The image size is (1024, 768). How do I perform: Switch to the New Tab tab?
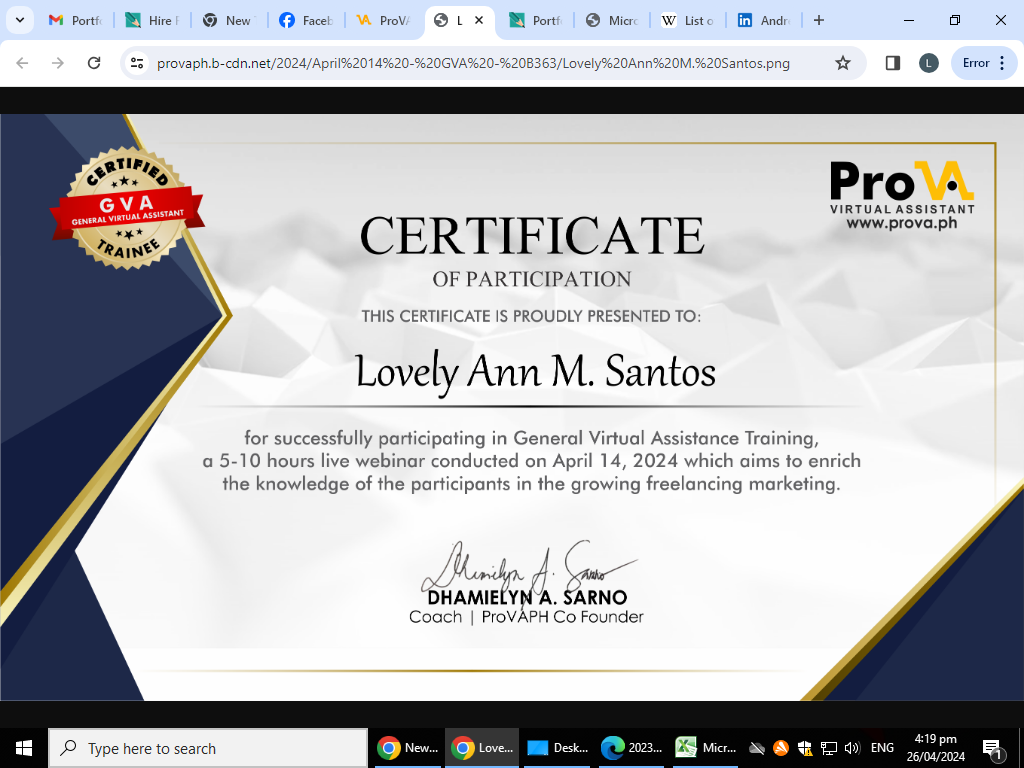229,20
